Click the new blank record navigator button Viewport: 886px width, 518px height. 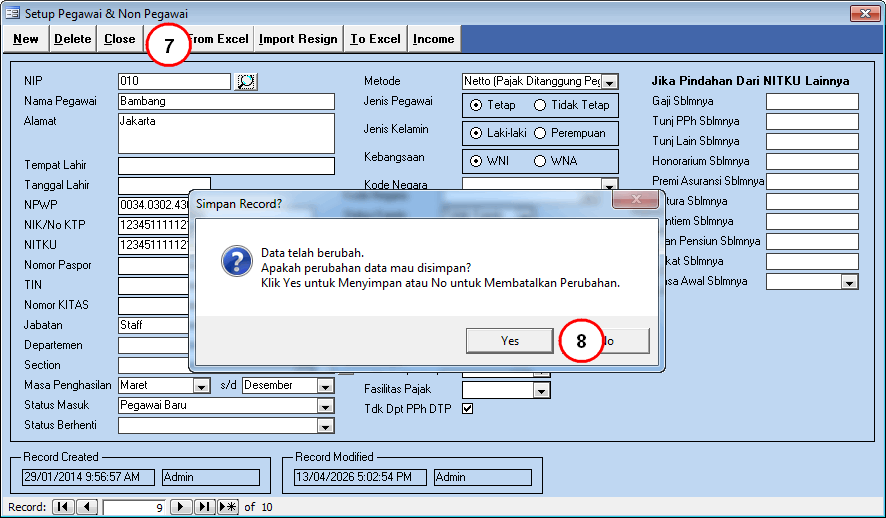tap(228, 507)
